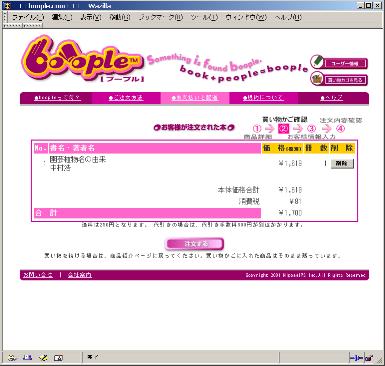
Task: Open the Navigator icon in the status bar
Action: tap(12, 358)
